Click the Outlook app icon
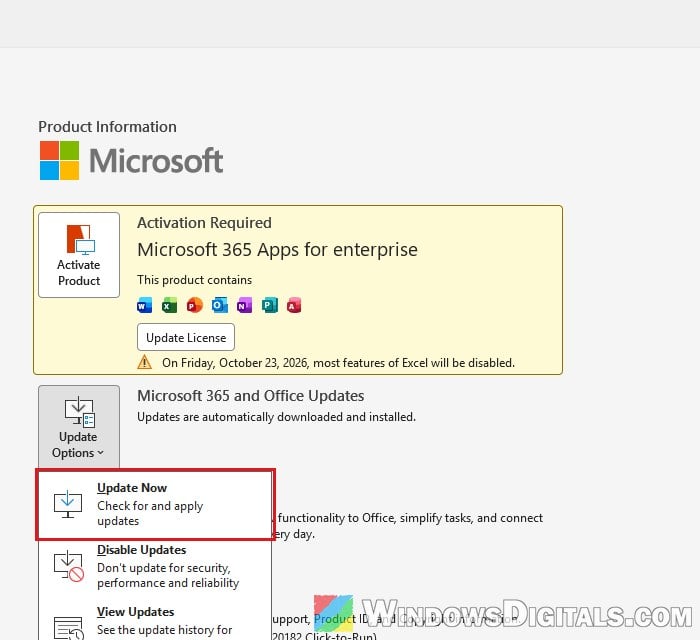This screenshot has width=700, height=640. 220,305
